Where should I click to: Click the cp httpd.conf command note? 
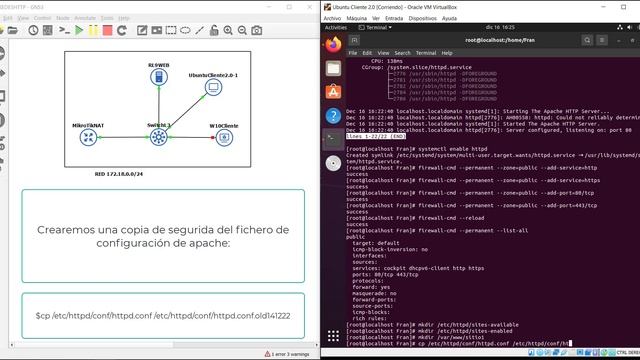(163, 316)
